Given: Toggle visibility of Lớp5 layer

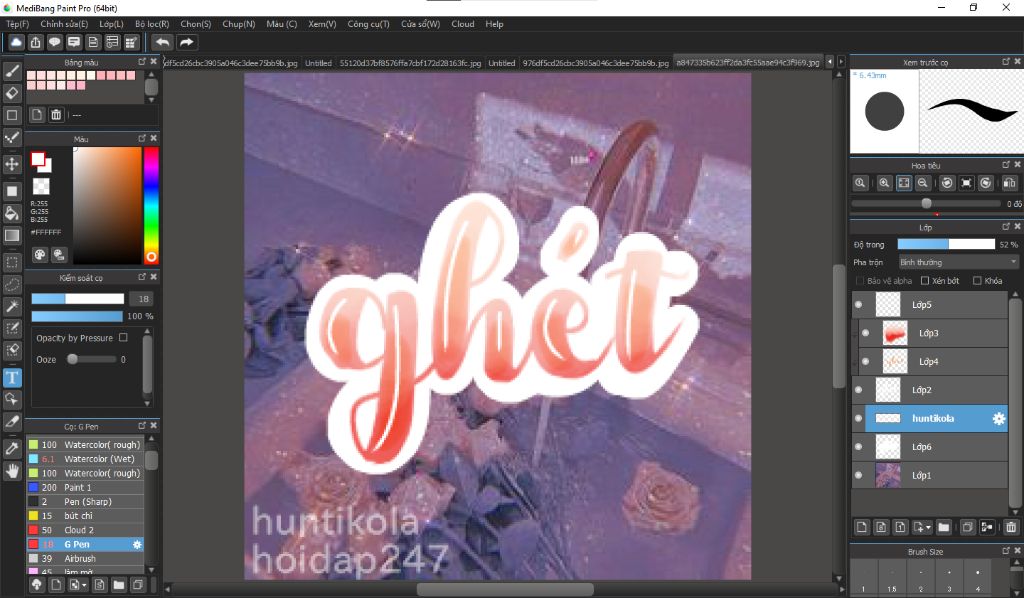Looking at the screenshot, I should click(859, 305).
